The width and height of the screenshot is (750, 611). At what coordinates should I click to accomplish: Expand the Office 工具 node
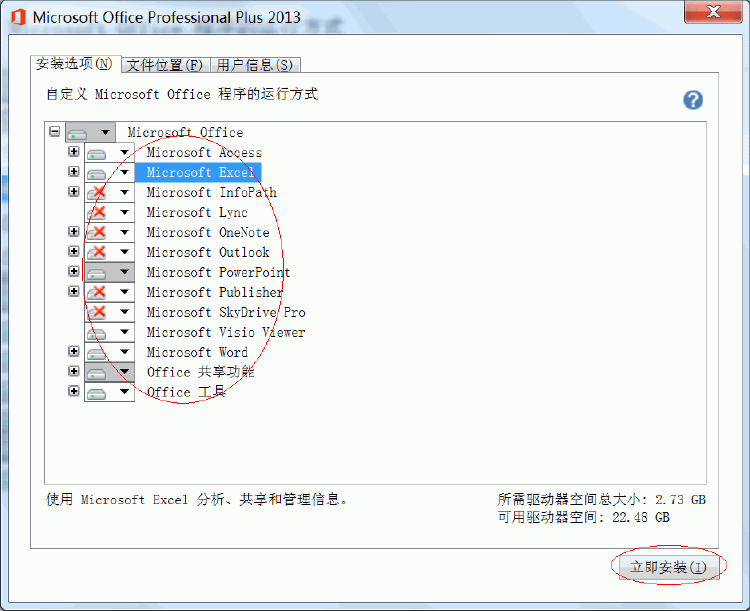[x=74, y=391]
